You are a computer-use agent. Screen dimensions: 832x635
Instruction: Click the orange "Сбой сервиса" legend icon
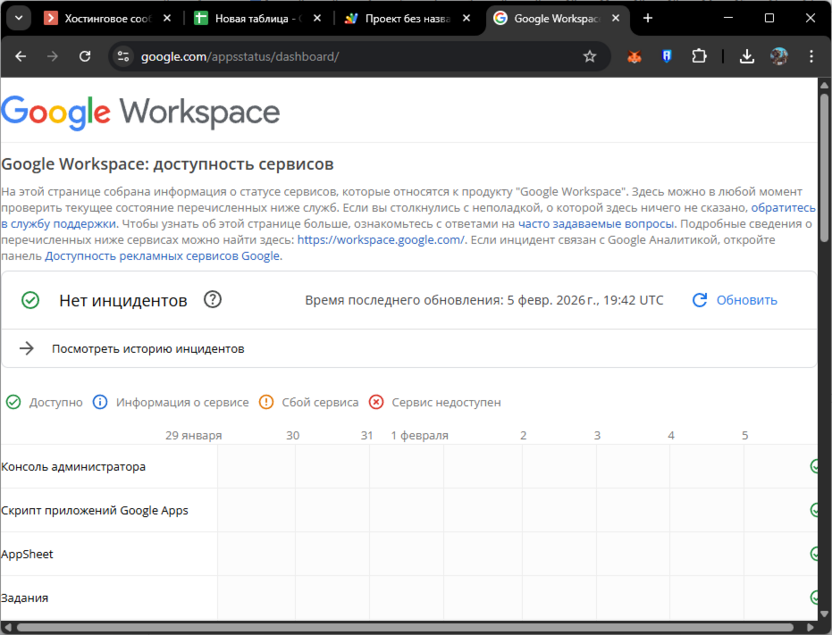click(x=266, y=402)
